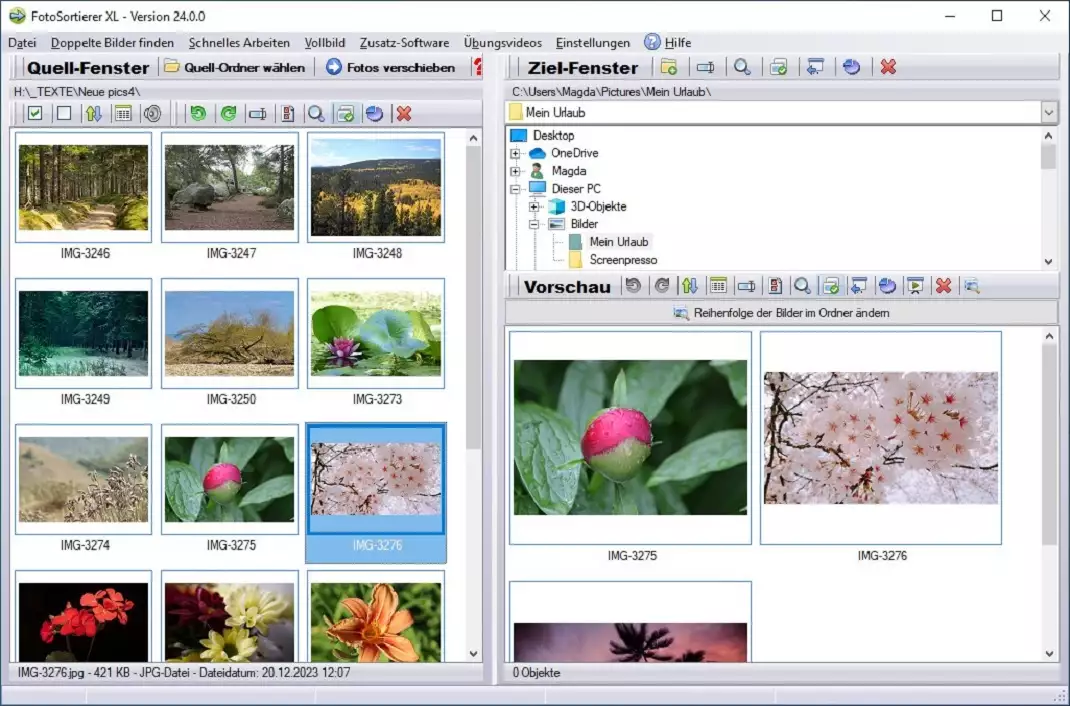Click the deselect-all empty box in source toolbar

64,113
